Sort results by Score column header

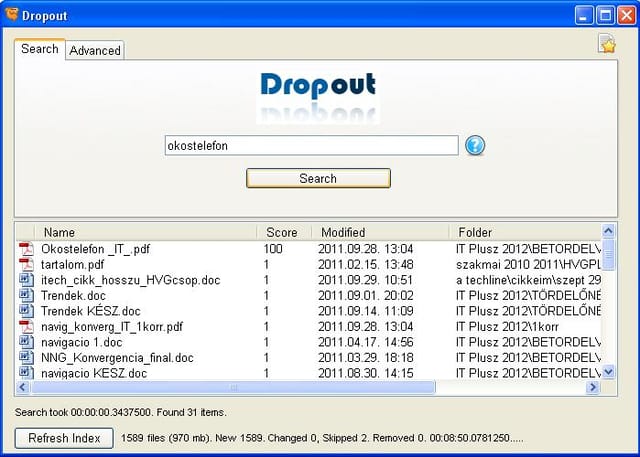(284, 232)
